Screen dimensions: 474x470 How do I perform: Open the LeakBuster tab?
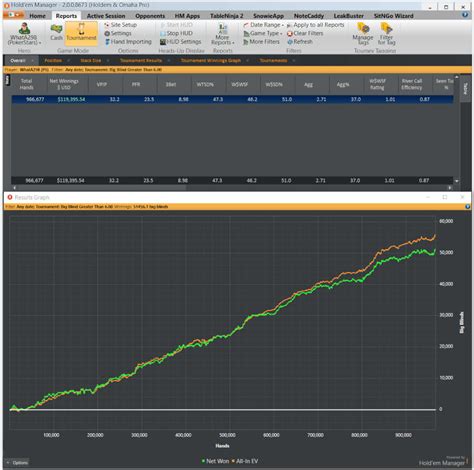[x=348, y=16]
